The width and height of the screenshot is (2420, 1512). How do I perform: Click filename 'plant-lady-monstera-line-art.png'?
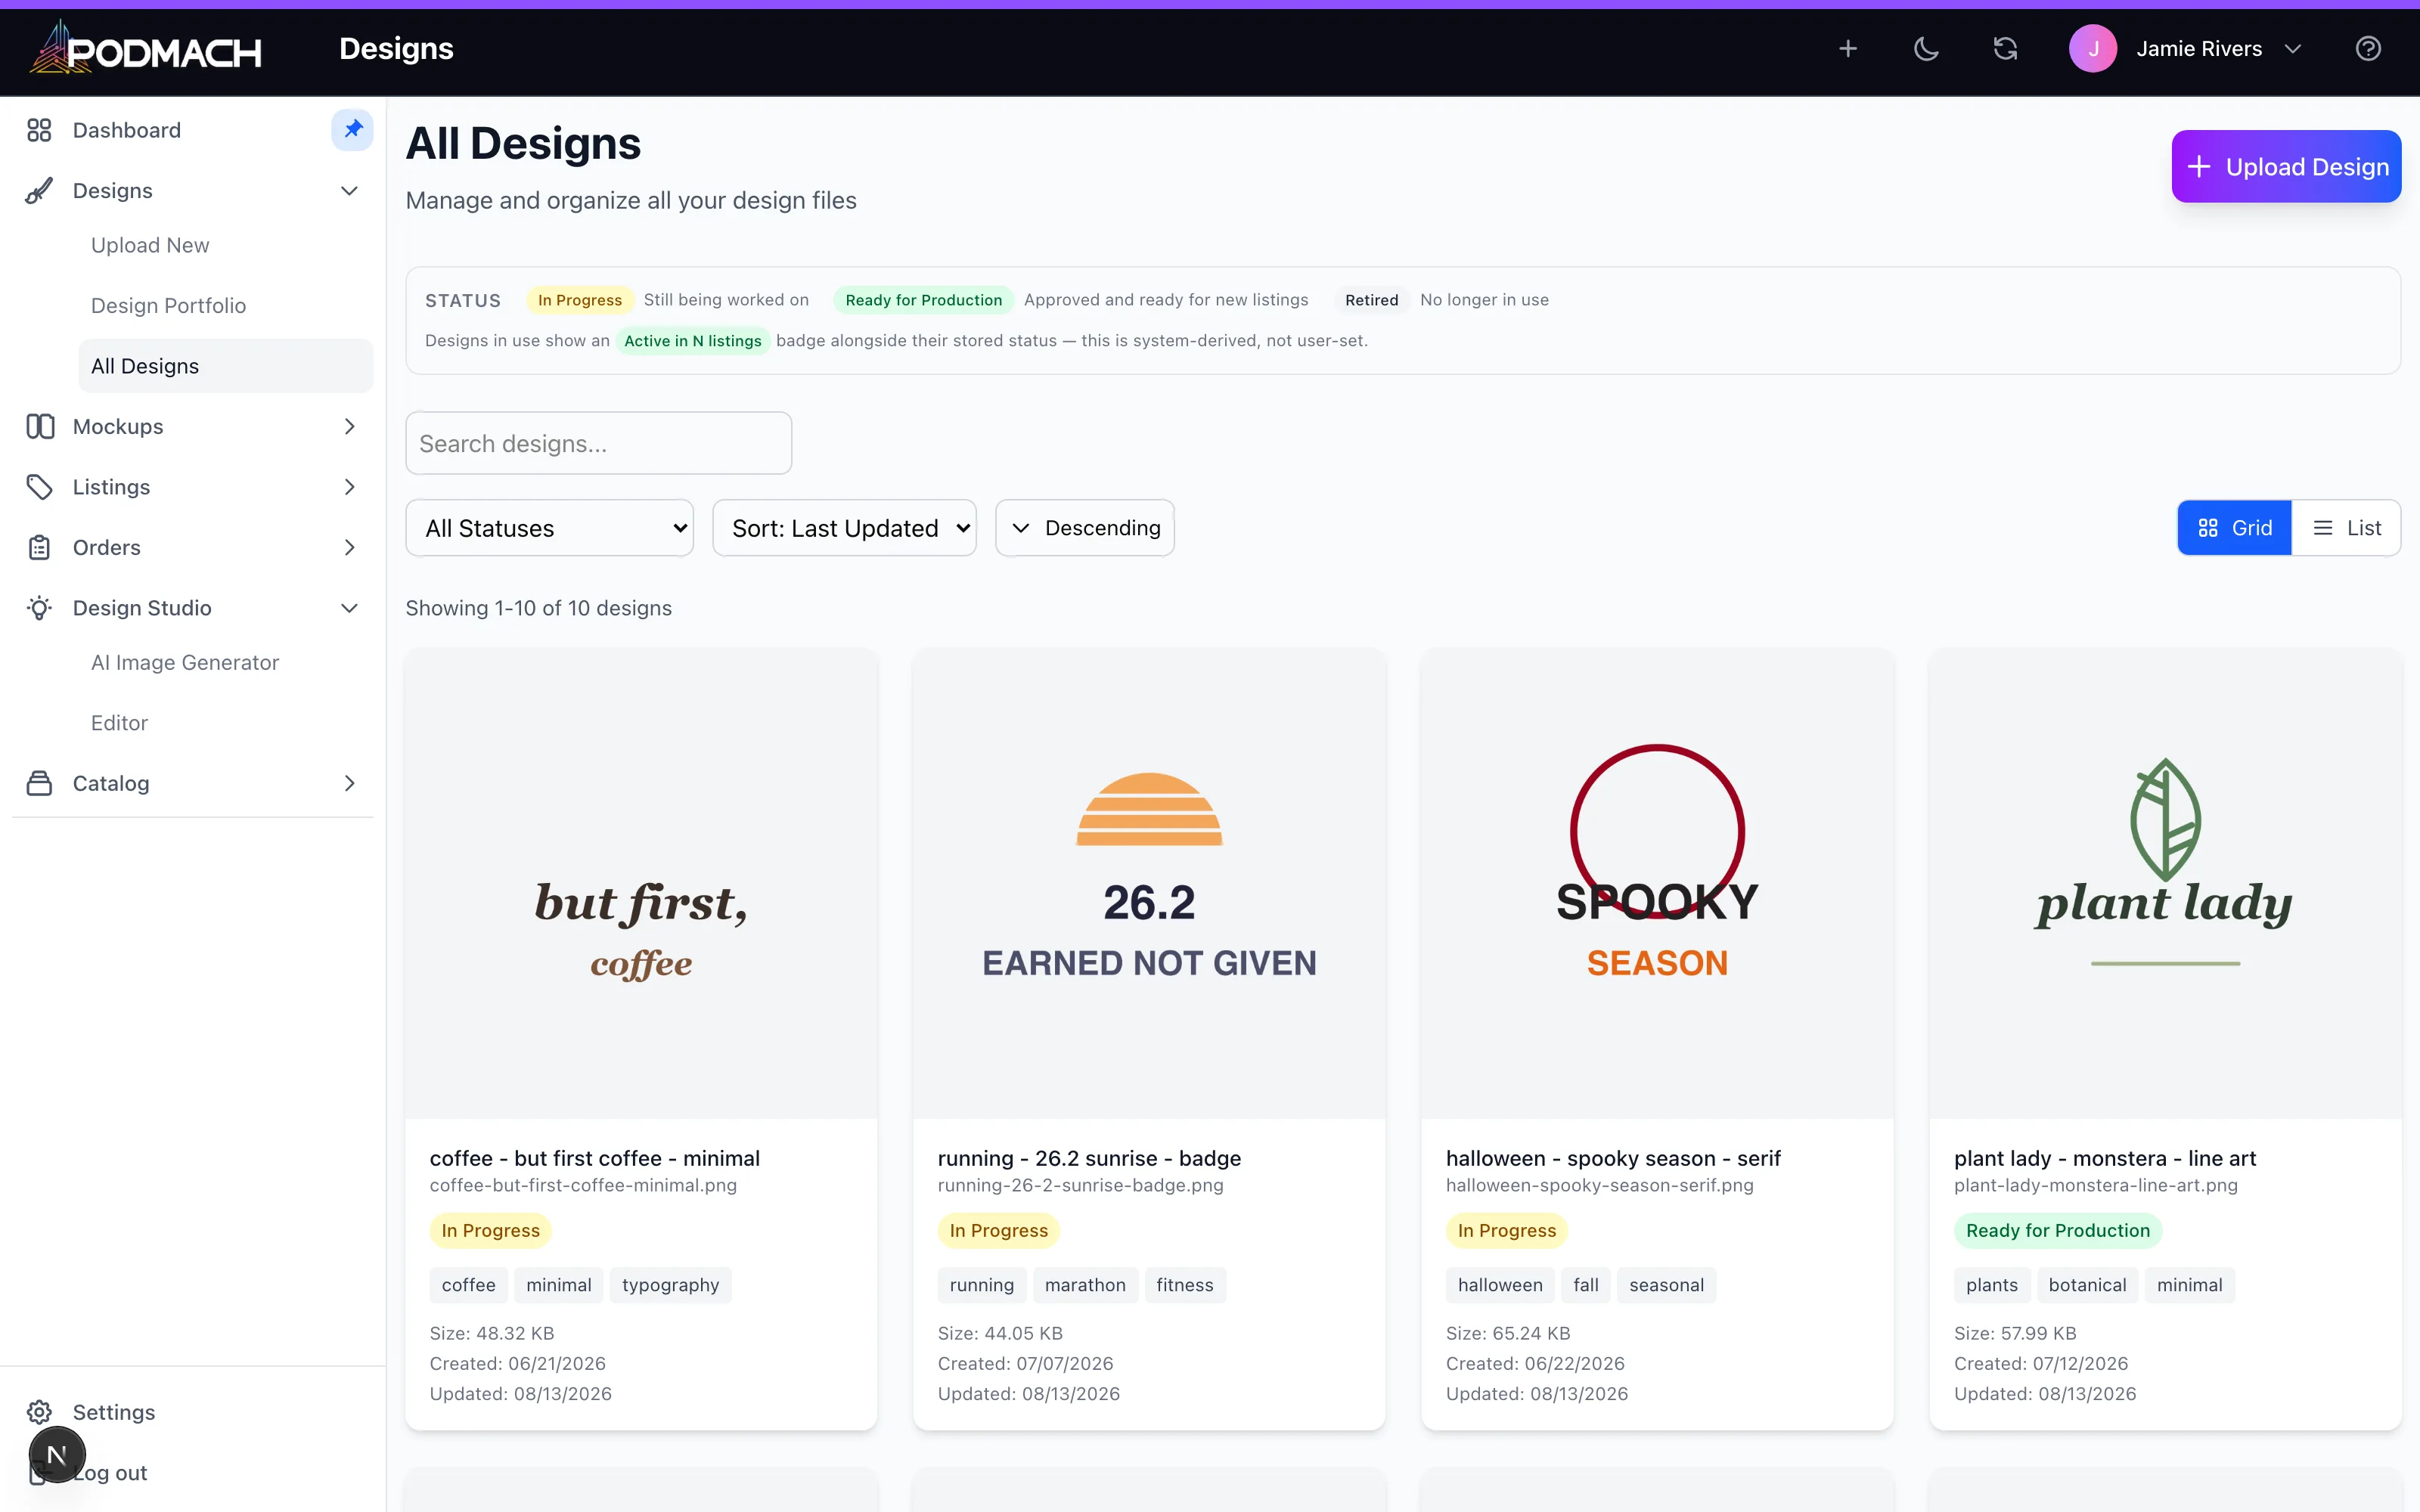[2096, 1185]
